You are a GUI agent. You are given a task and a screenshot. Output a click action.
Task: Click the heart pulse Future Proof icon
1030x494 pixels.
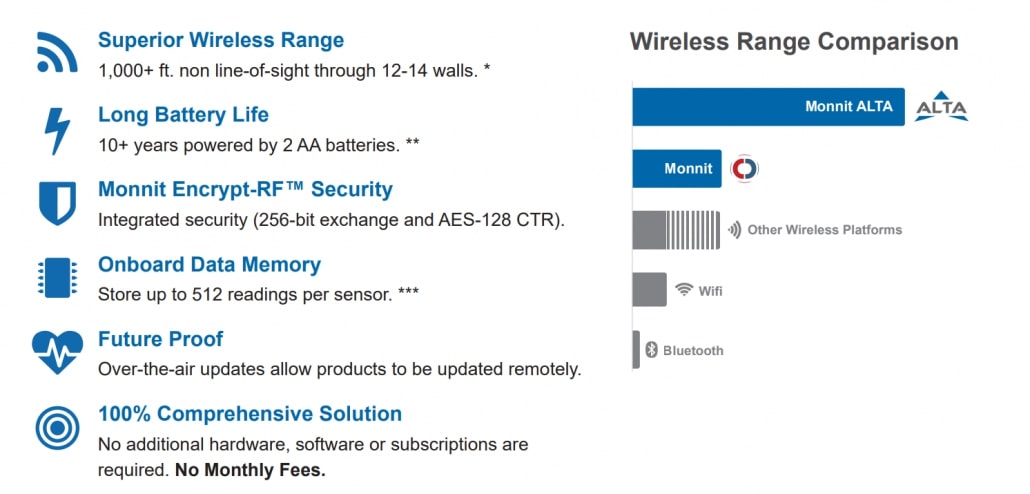[x=57, y=351]
